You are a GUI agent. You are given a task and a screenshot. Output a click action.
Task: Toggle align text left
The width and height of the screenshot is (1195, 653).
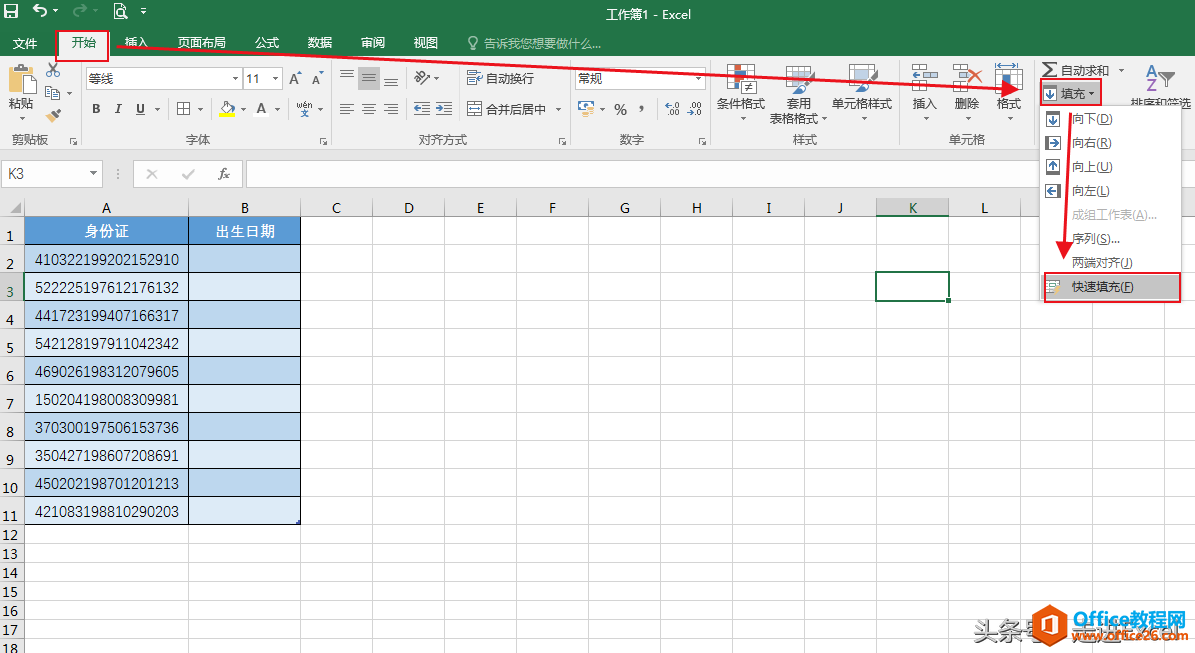coord(347,109)
